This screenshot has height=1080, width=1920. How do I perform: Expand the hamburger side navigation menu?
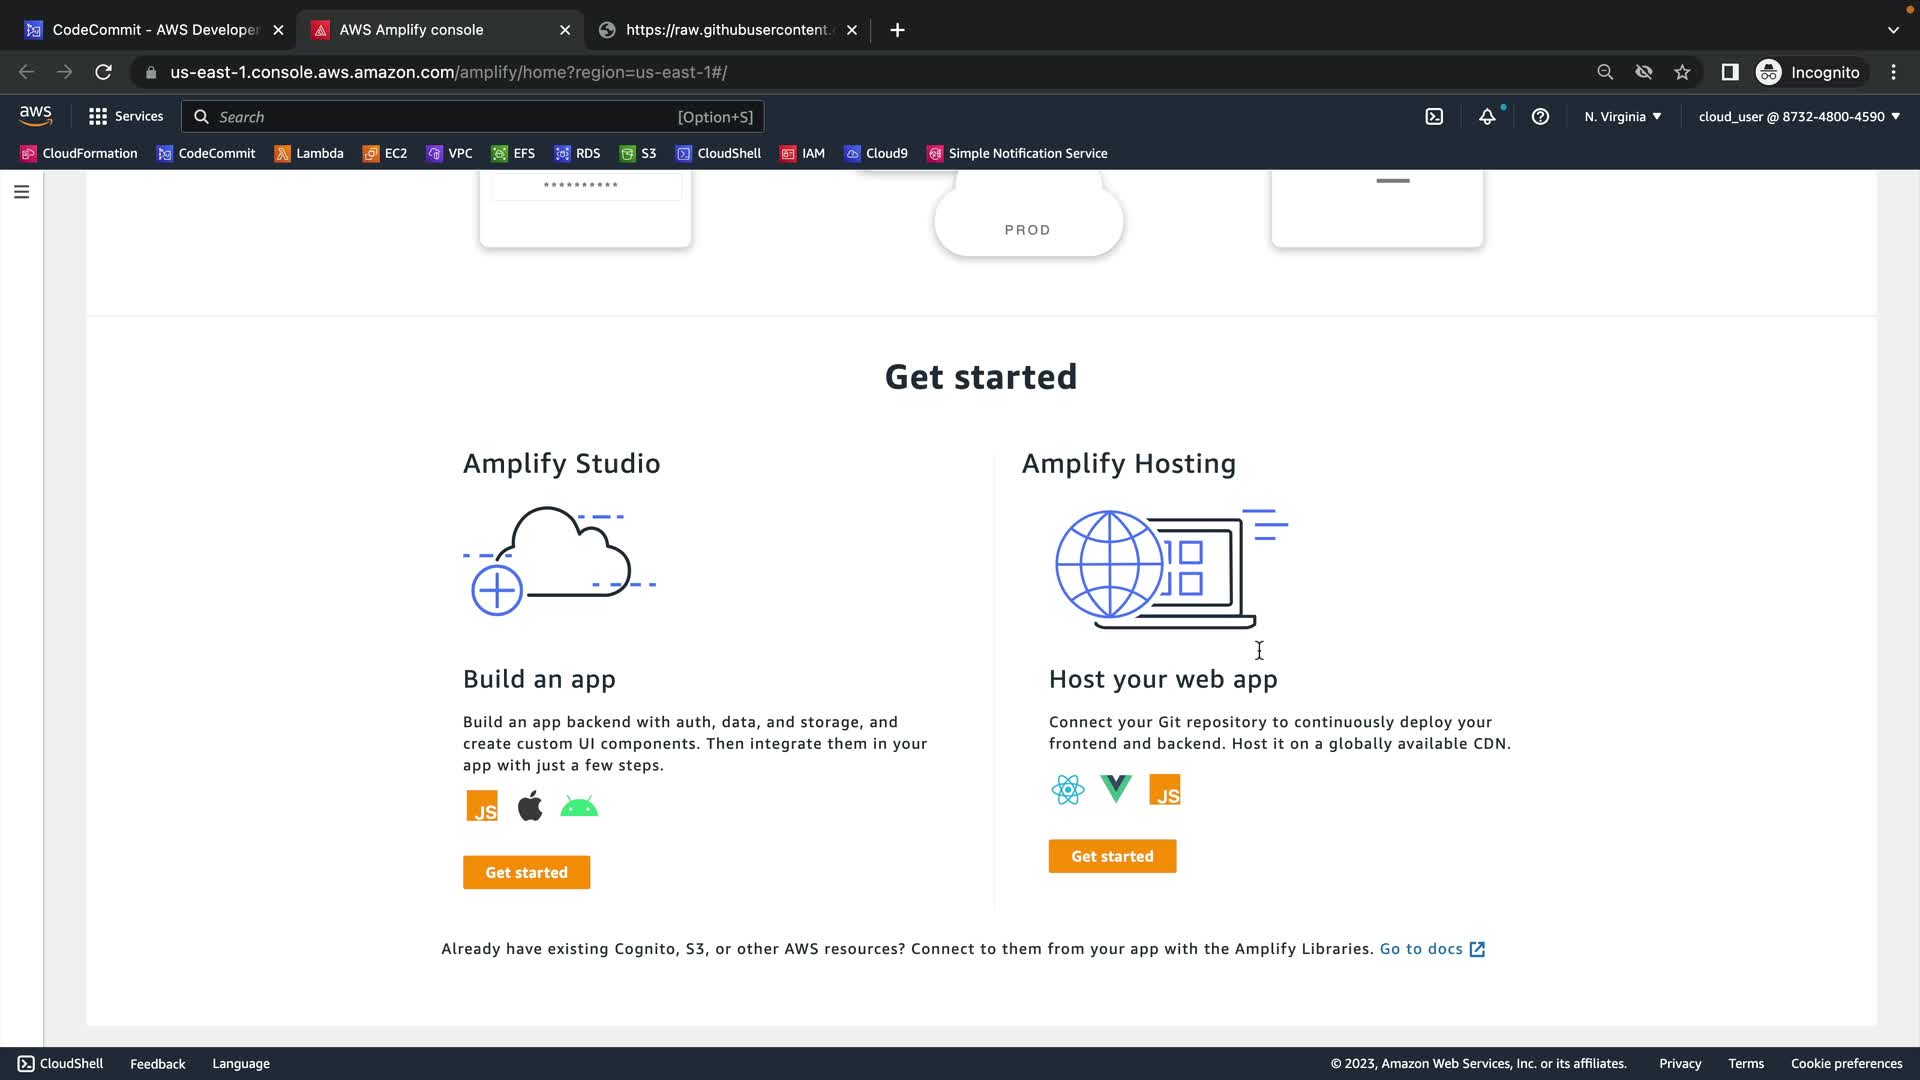point(21,192)
